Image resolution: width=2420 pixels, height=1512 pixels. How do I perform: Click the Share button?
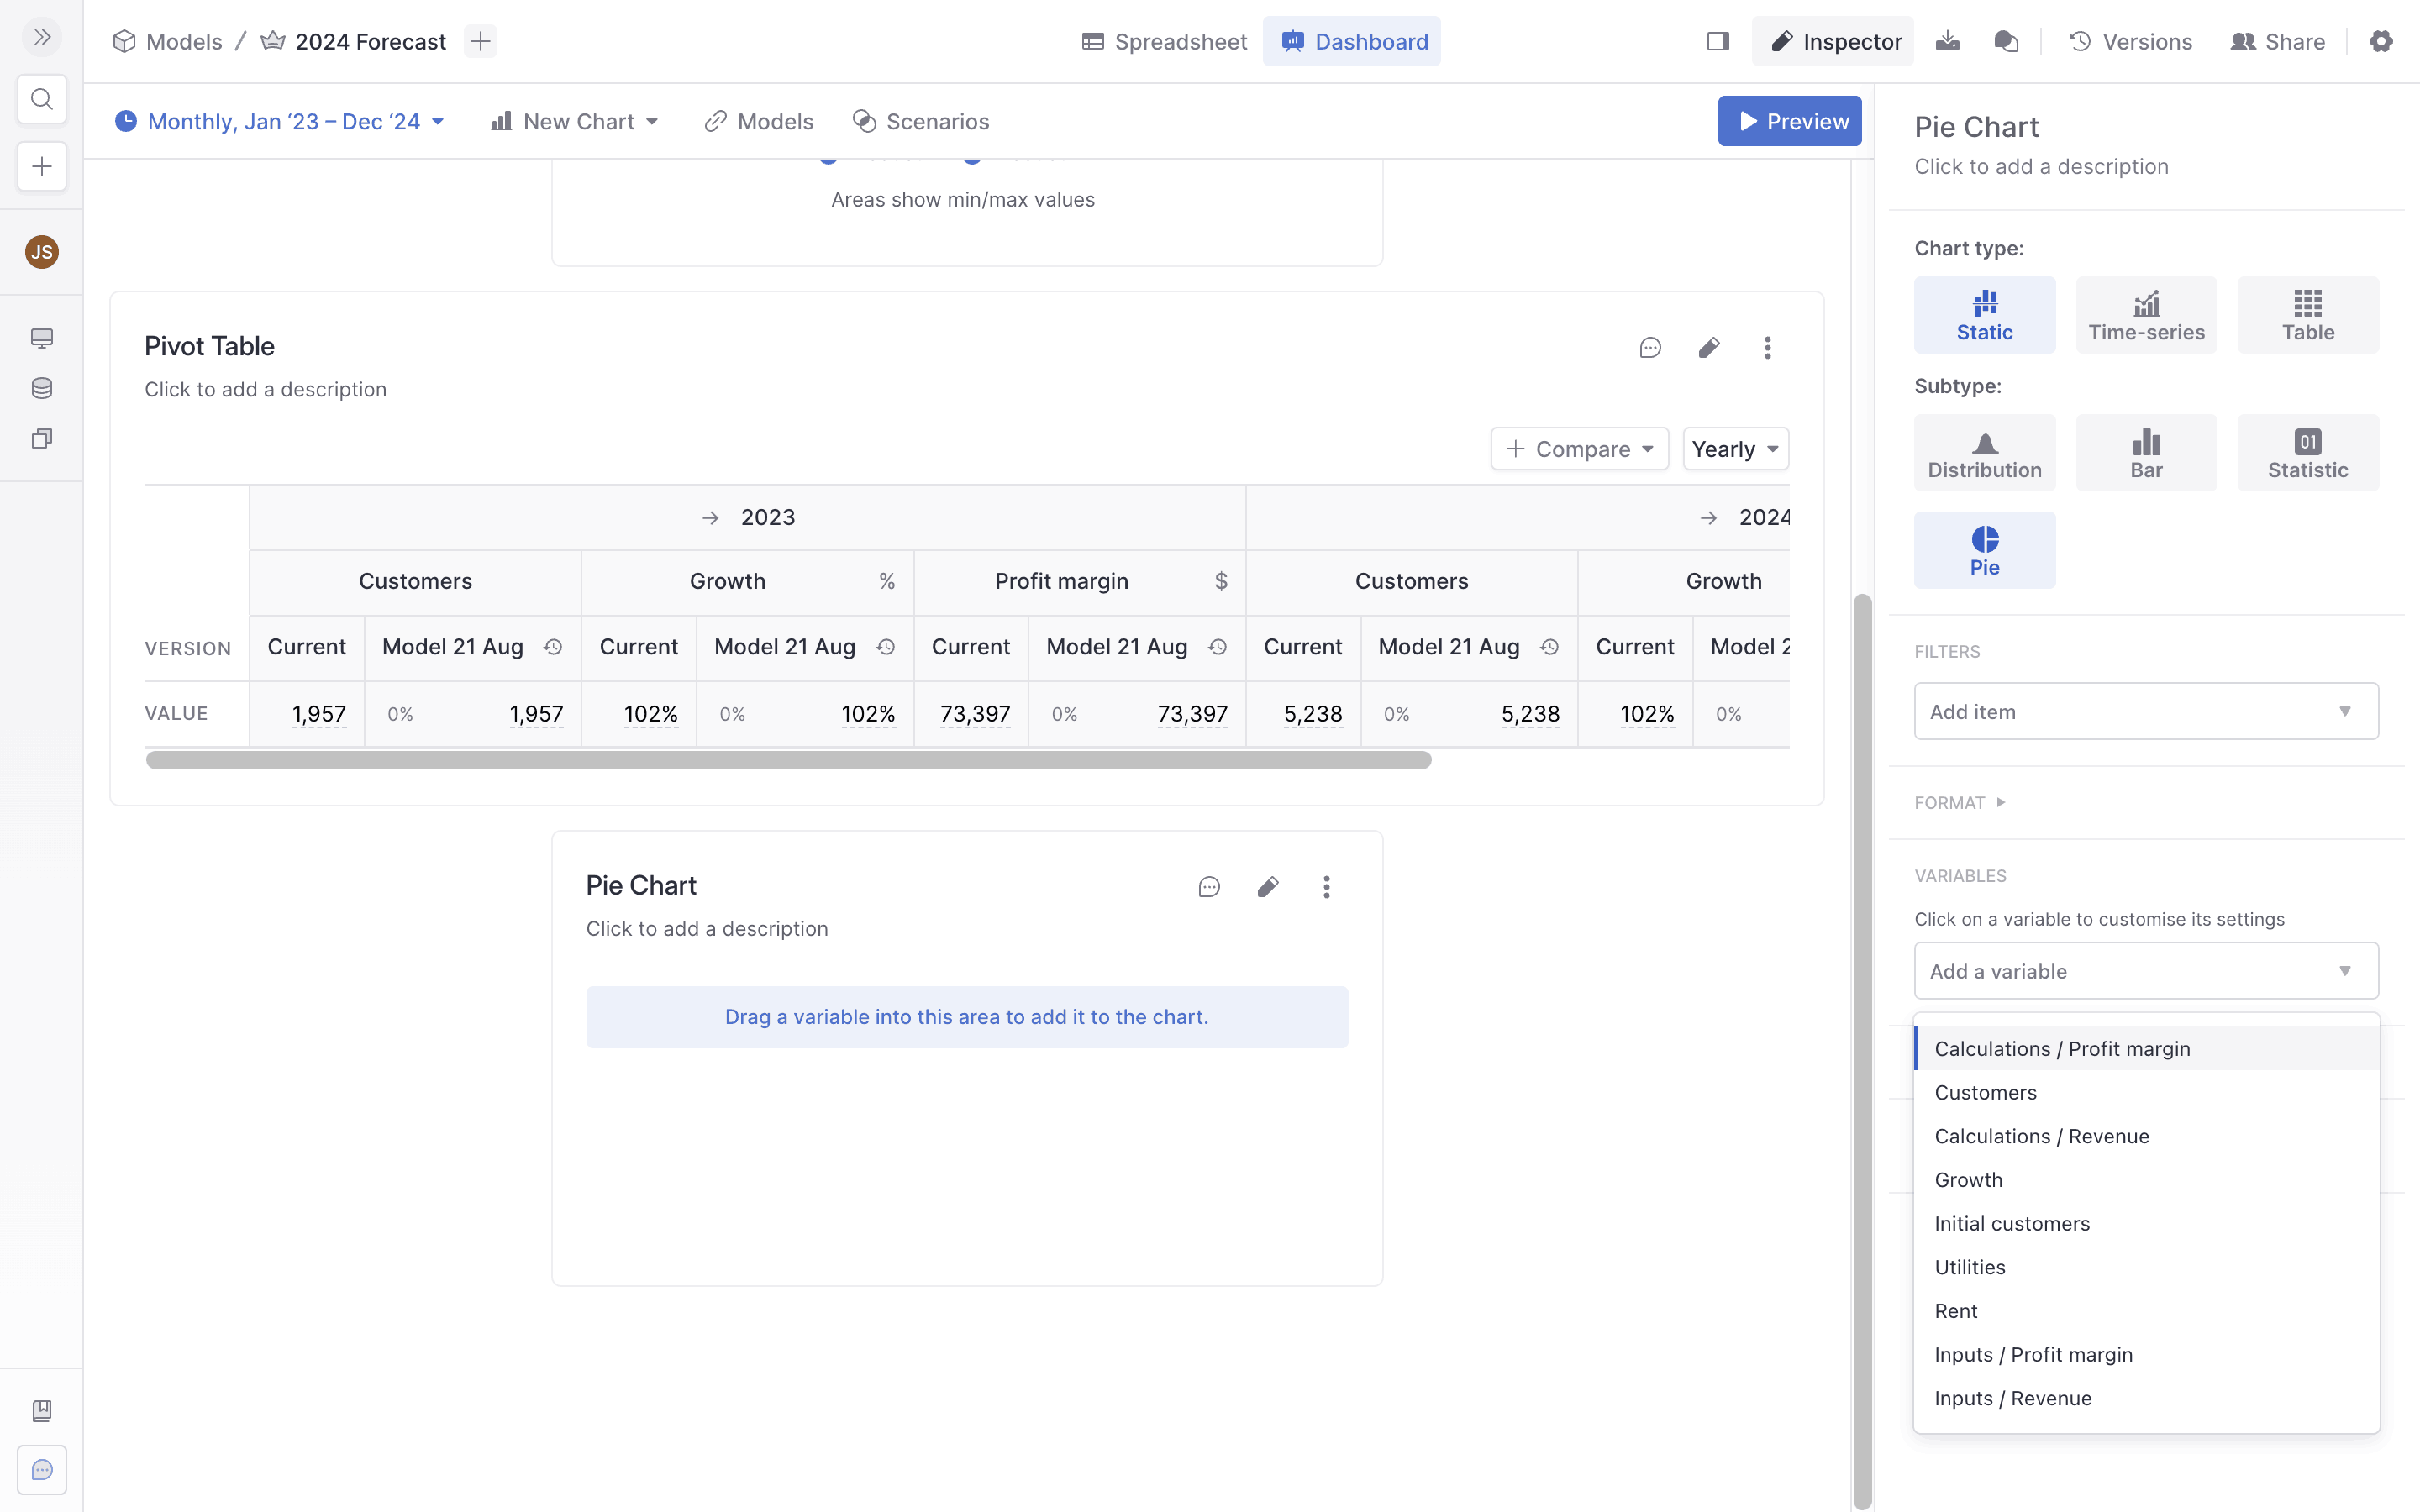tap(2277, 41)
